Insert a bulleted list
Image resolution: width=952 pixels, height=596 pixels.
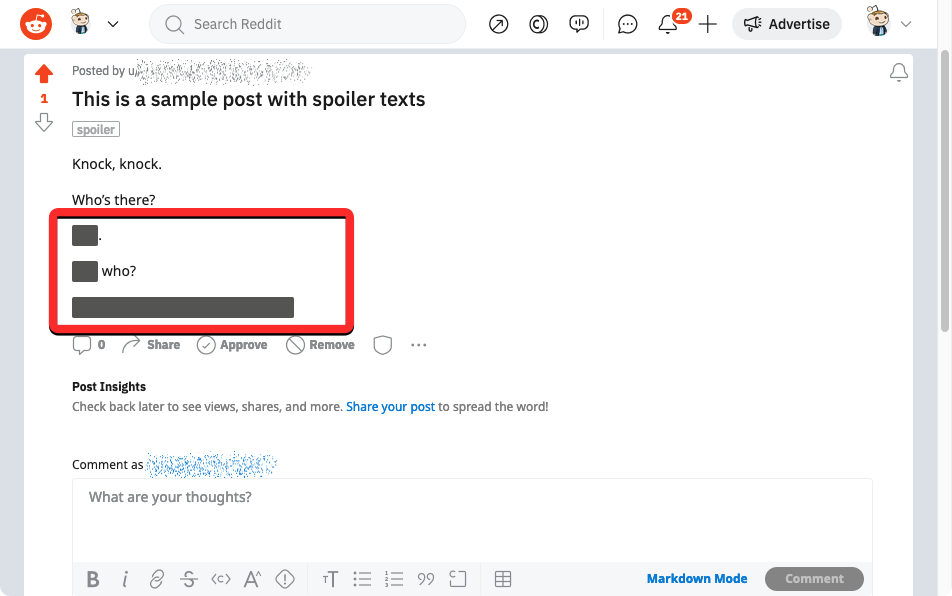click(362, 579)
